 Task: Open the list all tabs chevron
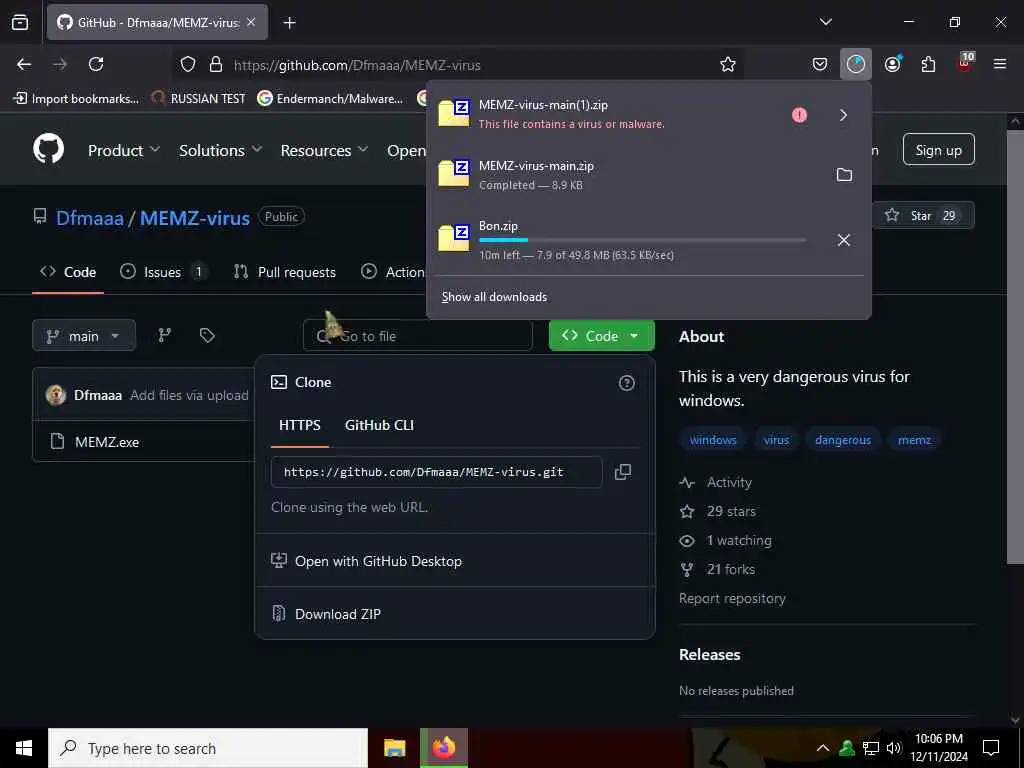[x=825, y=22]
